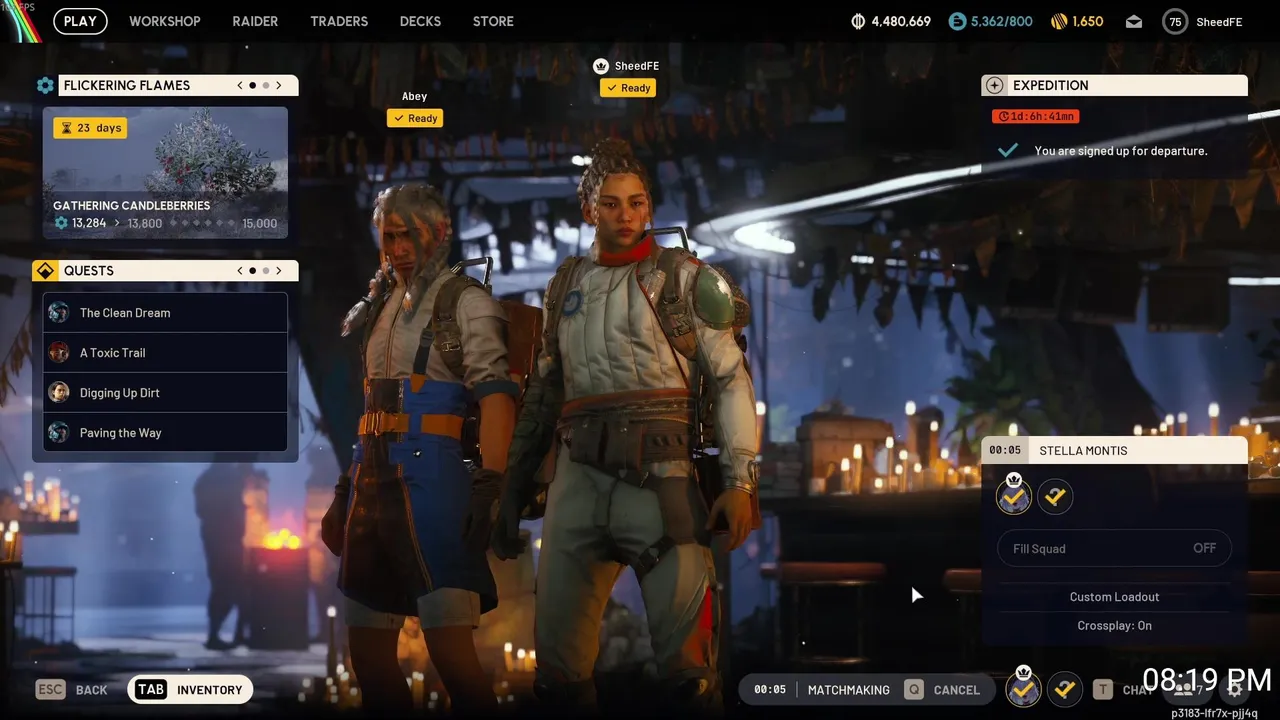Click second squad member ready icon in panel
Viewport: 1280px width, 720px height.
(x=1055, y=496)
